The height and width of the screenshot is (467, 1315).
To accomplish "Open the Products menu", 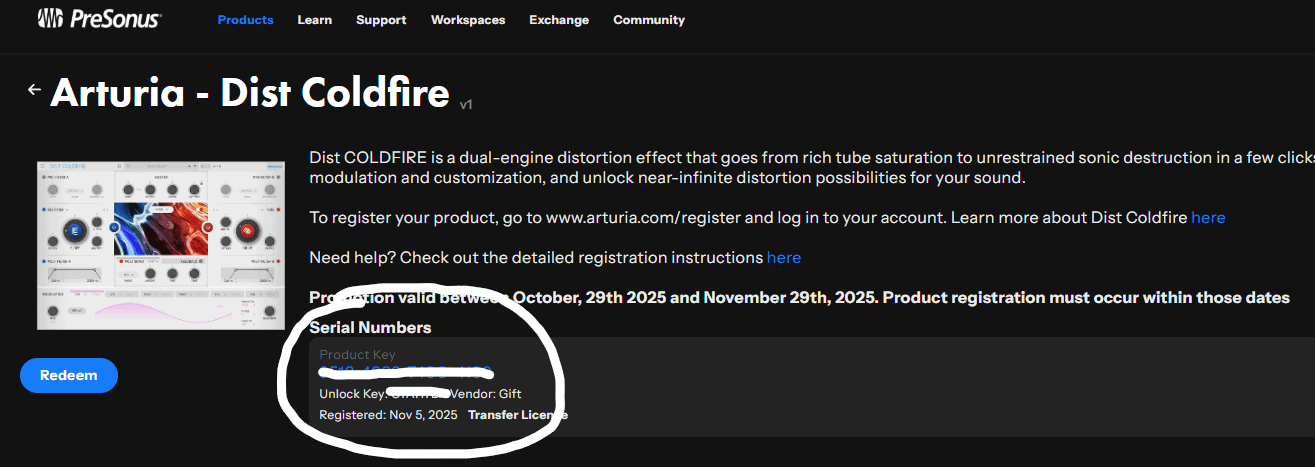I will pos(245,20).
